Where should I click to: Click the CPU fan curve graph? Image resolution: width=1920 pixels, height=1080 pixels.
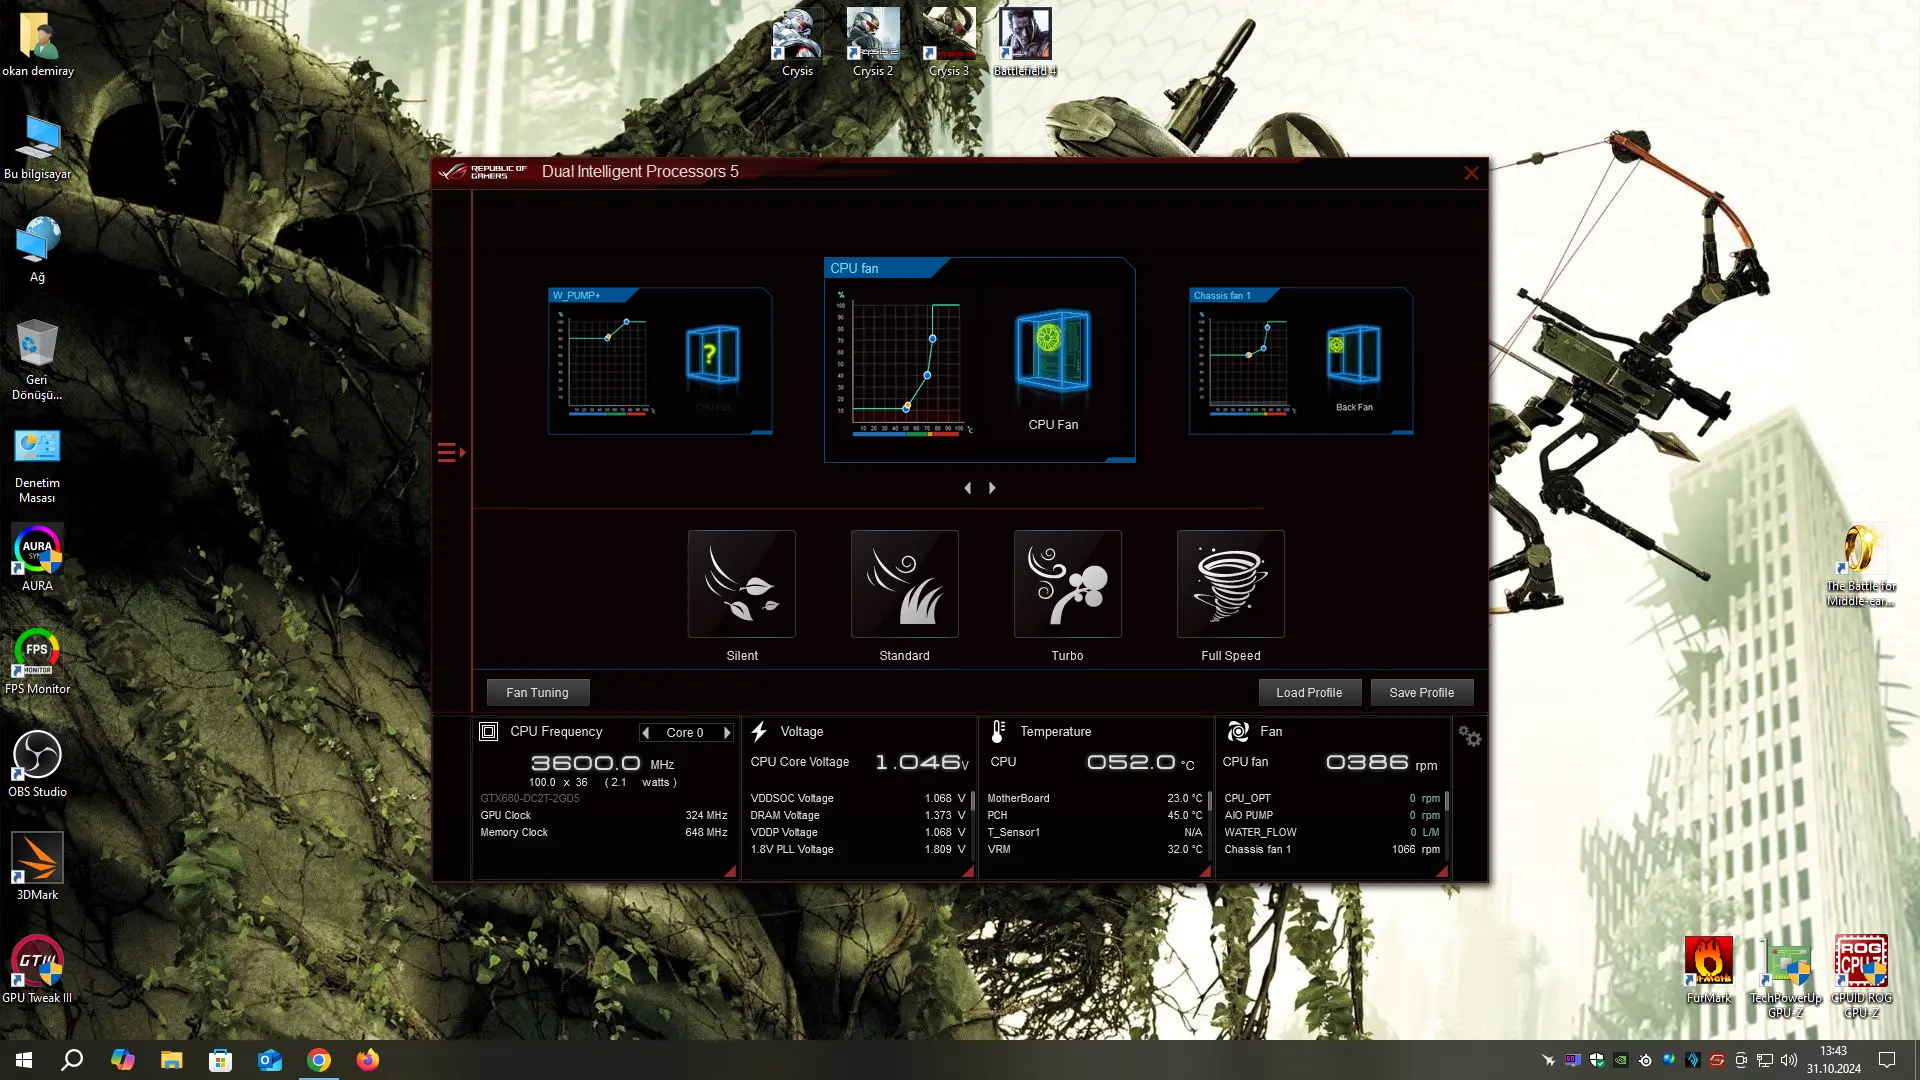pyautogui.click(x=906, y=363)
